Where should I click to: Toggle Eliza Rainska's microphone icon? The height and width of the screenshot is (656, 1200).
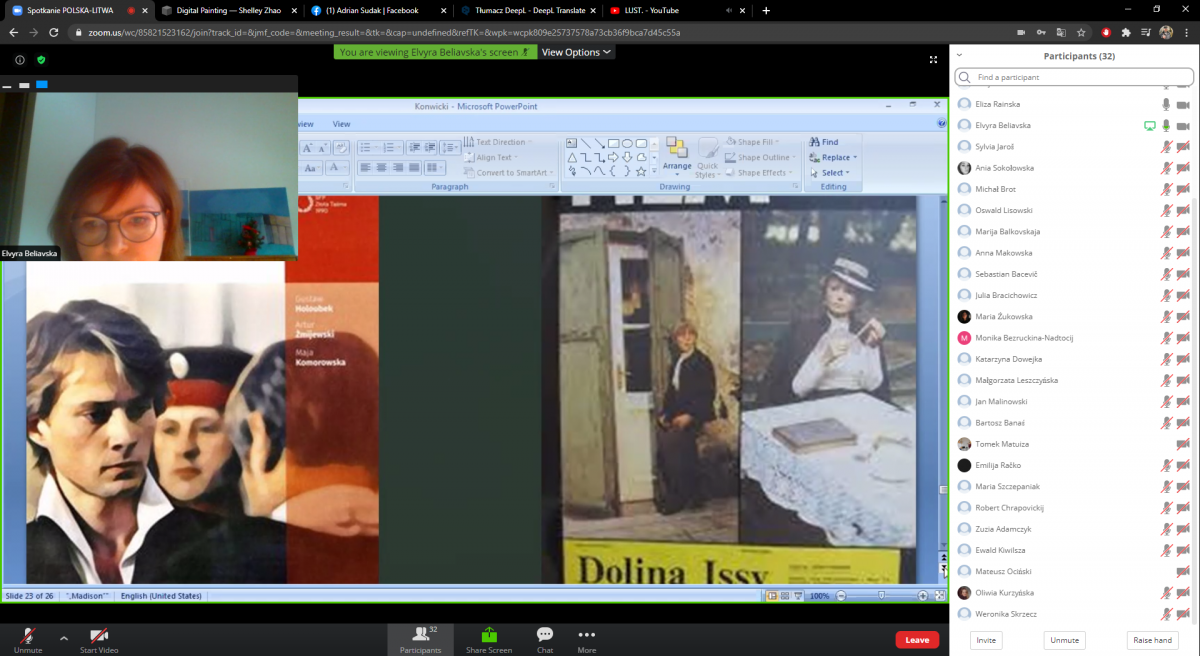pos(1166,104)
